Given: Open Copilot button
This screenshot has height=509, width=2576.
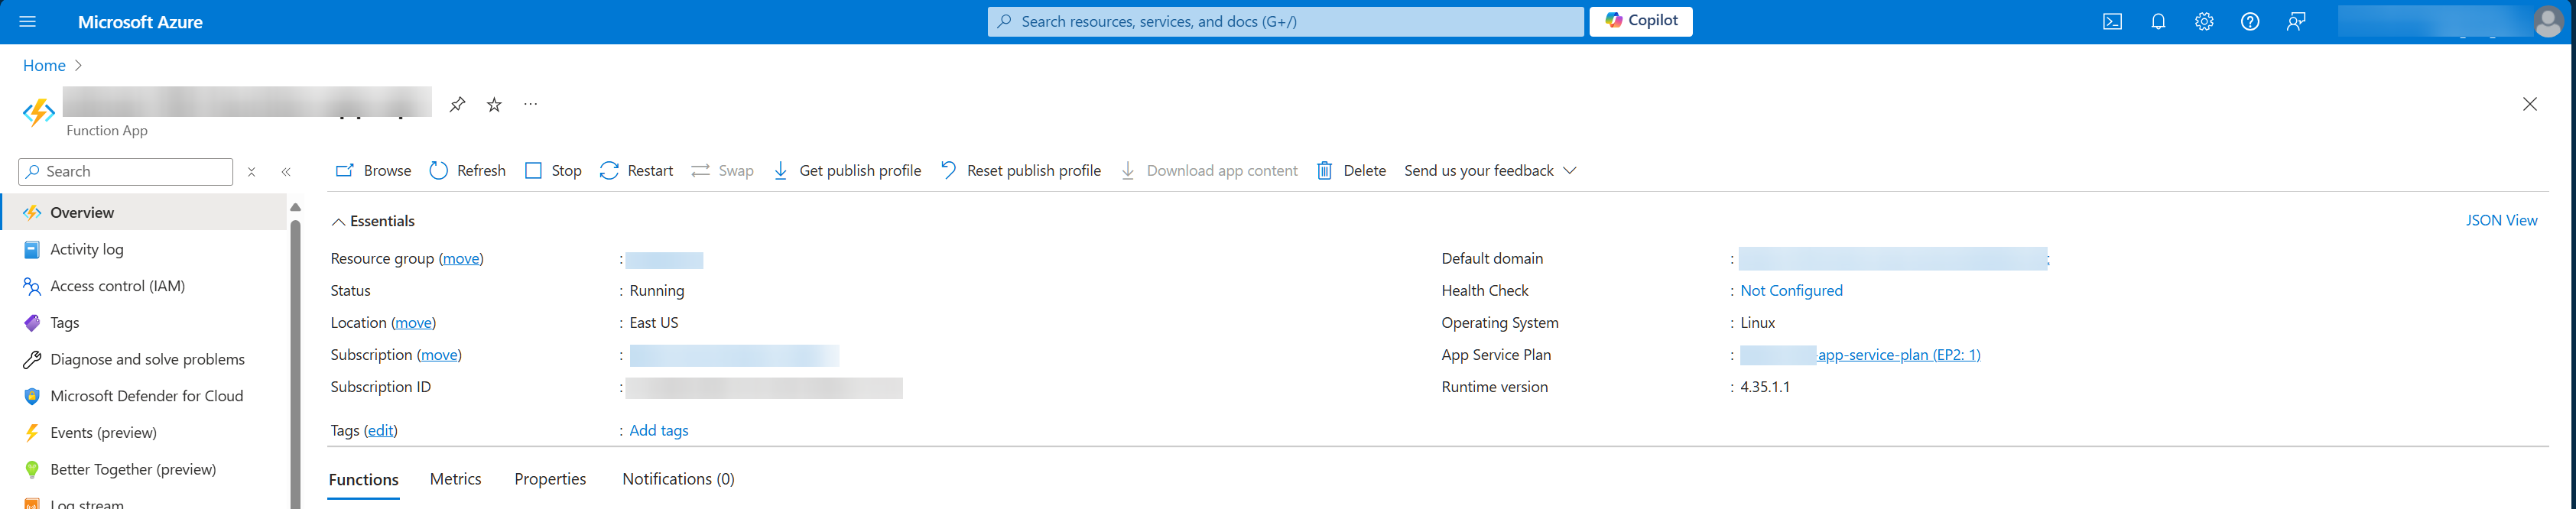Looking at the screenshot, I should pyautogui.click(x=1641, y=21).
